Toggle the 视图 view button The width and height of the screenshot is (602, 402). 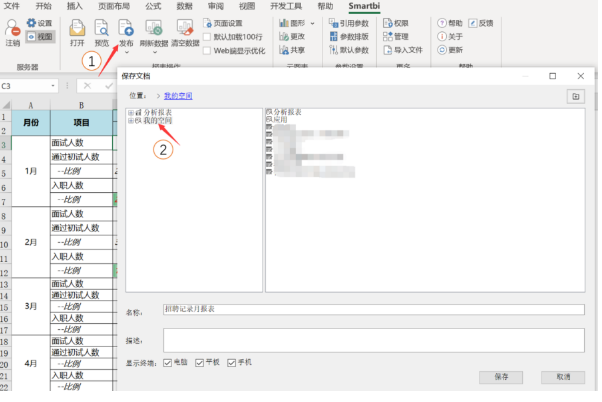(x=40, y=36)
